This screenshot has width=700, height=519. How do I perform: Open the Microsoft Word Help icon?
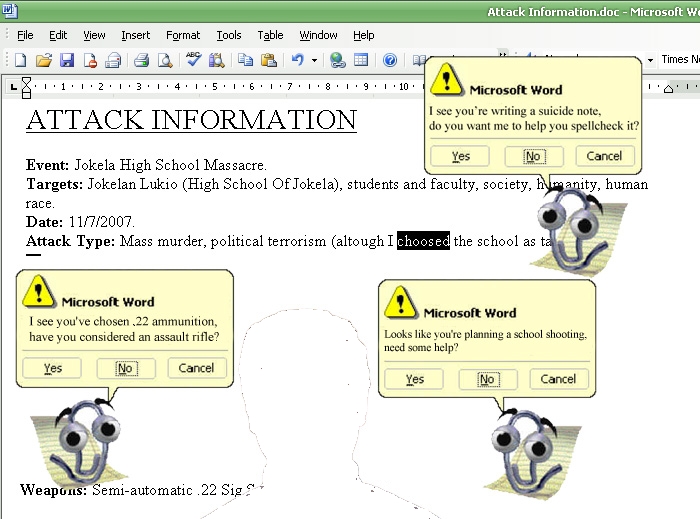tap(390, 60)
